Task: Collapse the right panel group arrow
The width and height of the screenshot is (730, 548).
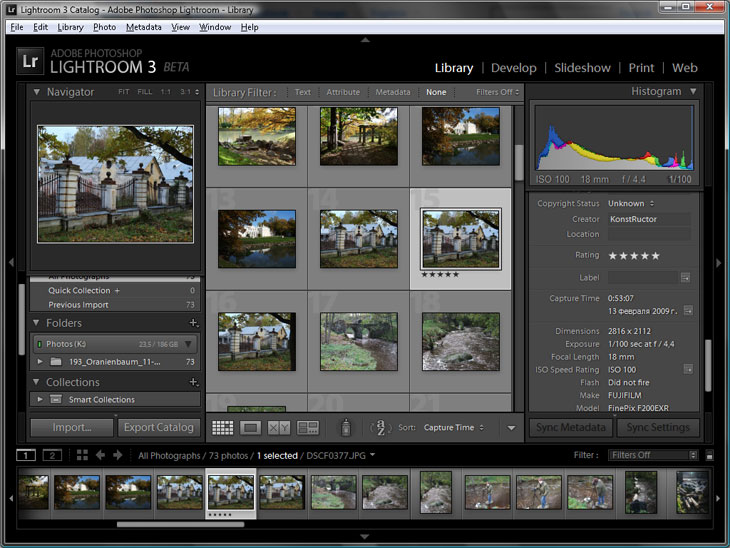Action: (718, 262)
